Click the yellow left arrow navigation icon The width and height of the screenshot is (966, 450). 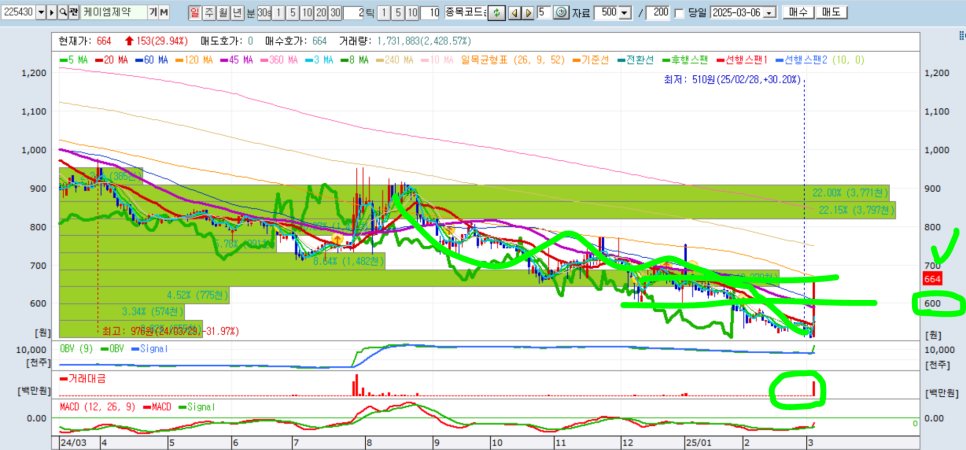(x=515, y=12)
